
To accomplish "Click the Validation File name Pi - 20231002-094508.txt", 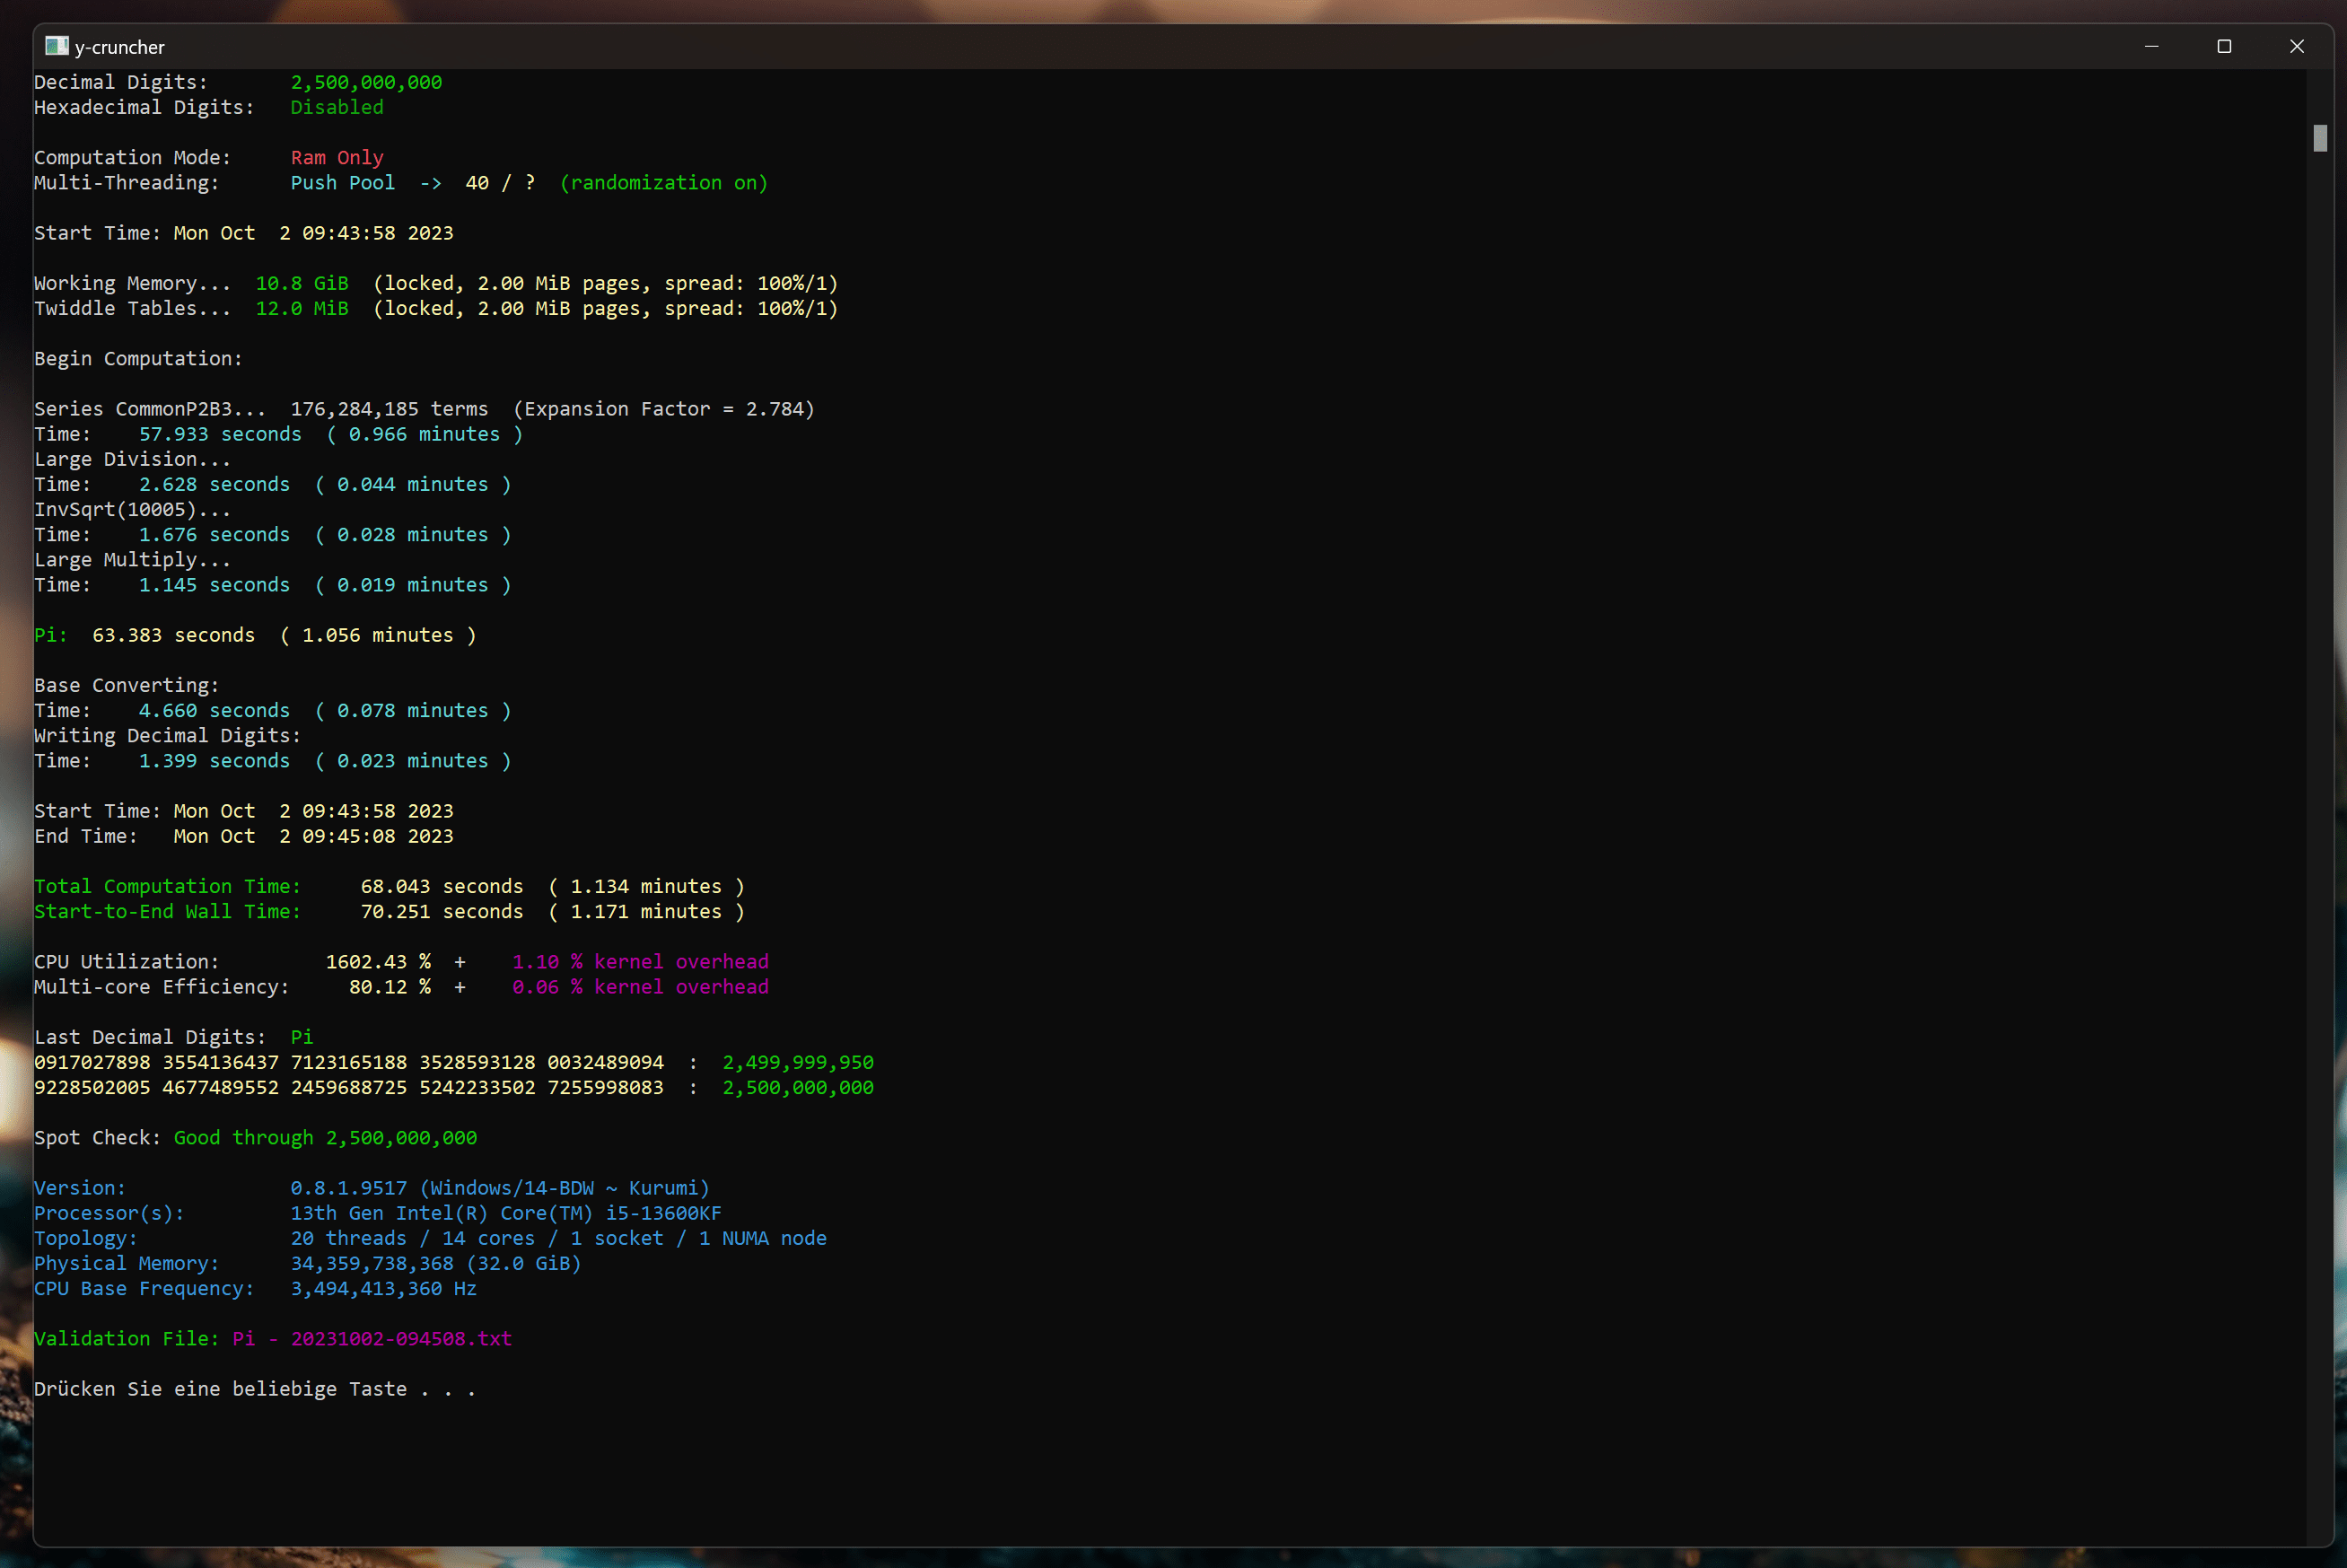I will point(372,1338).
